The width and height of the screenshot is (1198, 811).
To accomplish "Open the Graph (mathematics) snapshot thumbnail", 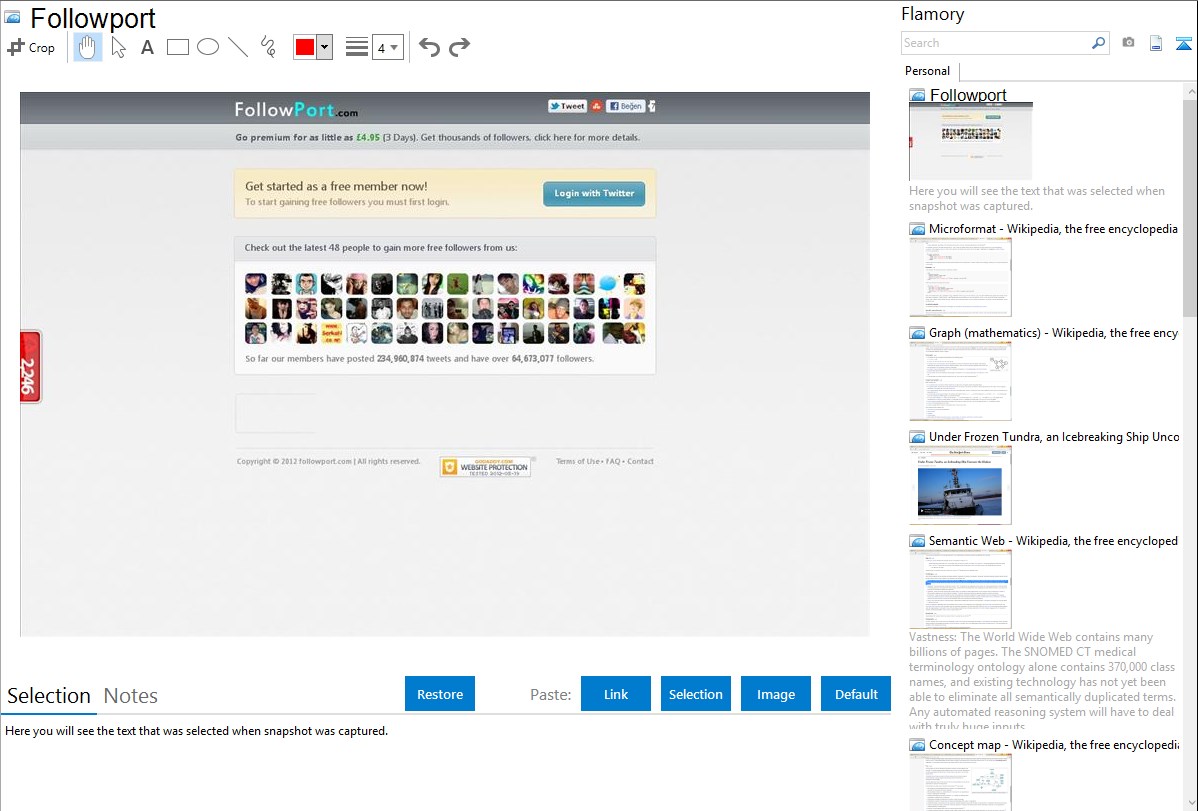I will 960,381.
